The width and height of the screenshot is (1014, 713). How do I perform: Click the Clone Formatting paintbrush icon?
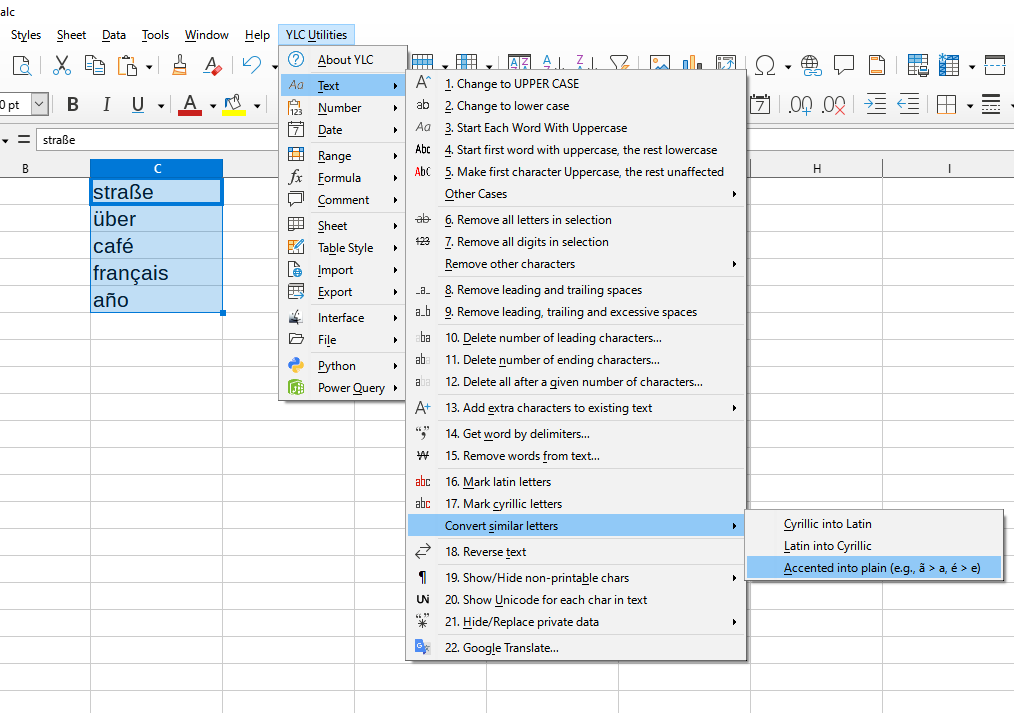(180, 66)
